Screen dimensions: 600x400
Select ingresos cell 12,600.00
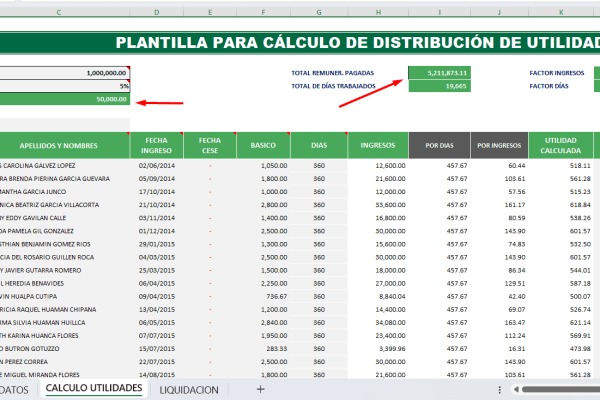coord(378,166)
